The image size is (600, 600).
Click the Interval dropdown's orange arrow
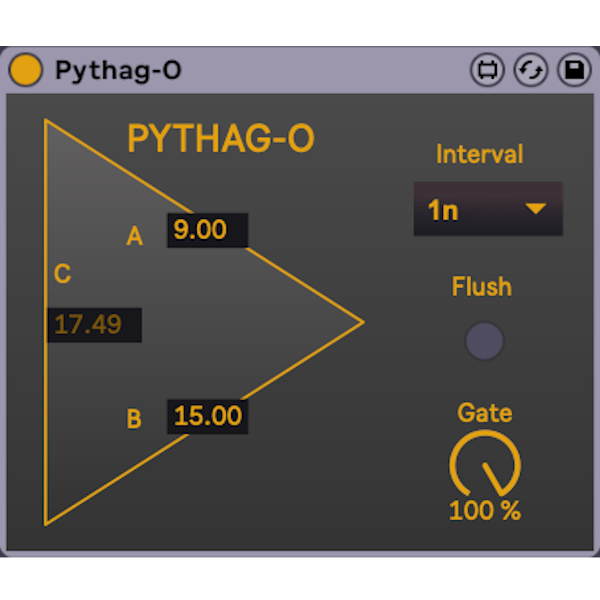click(537, 209)
